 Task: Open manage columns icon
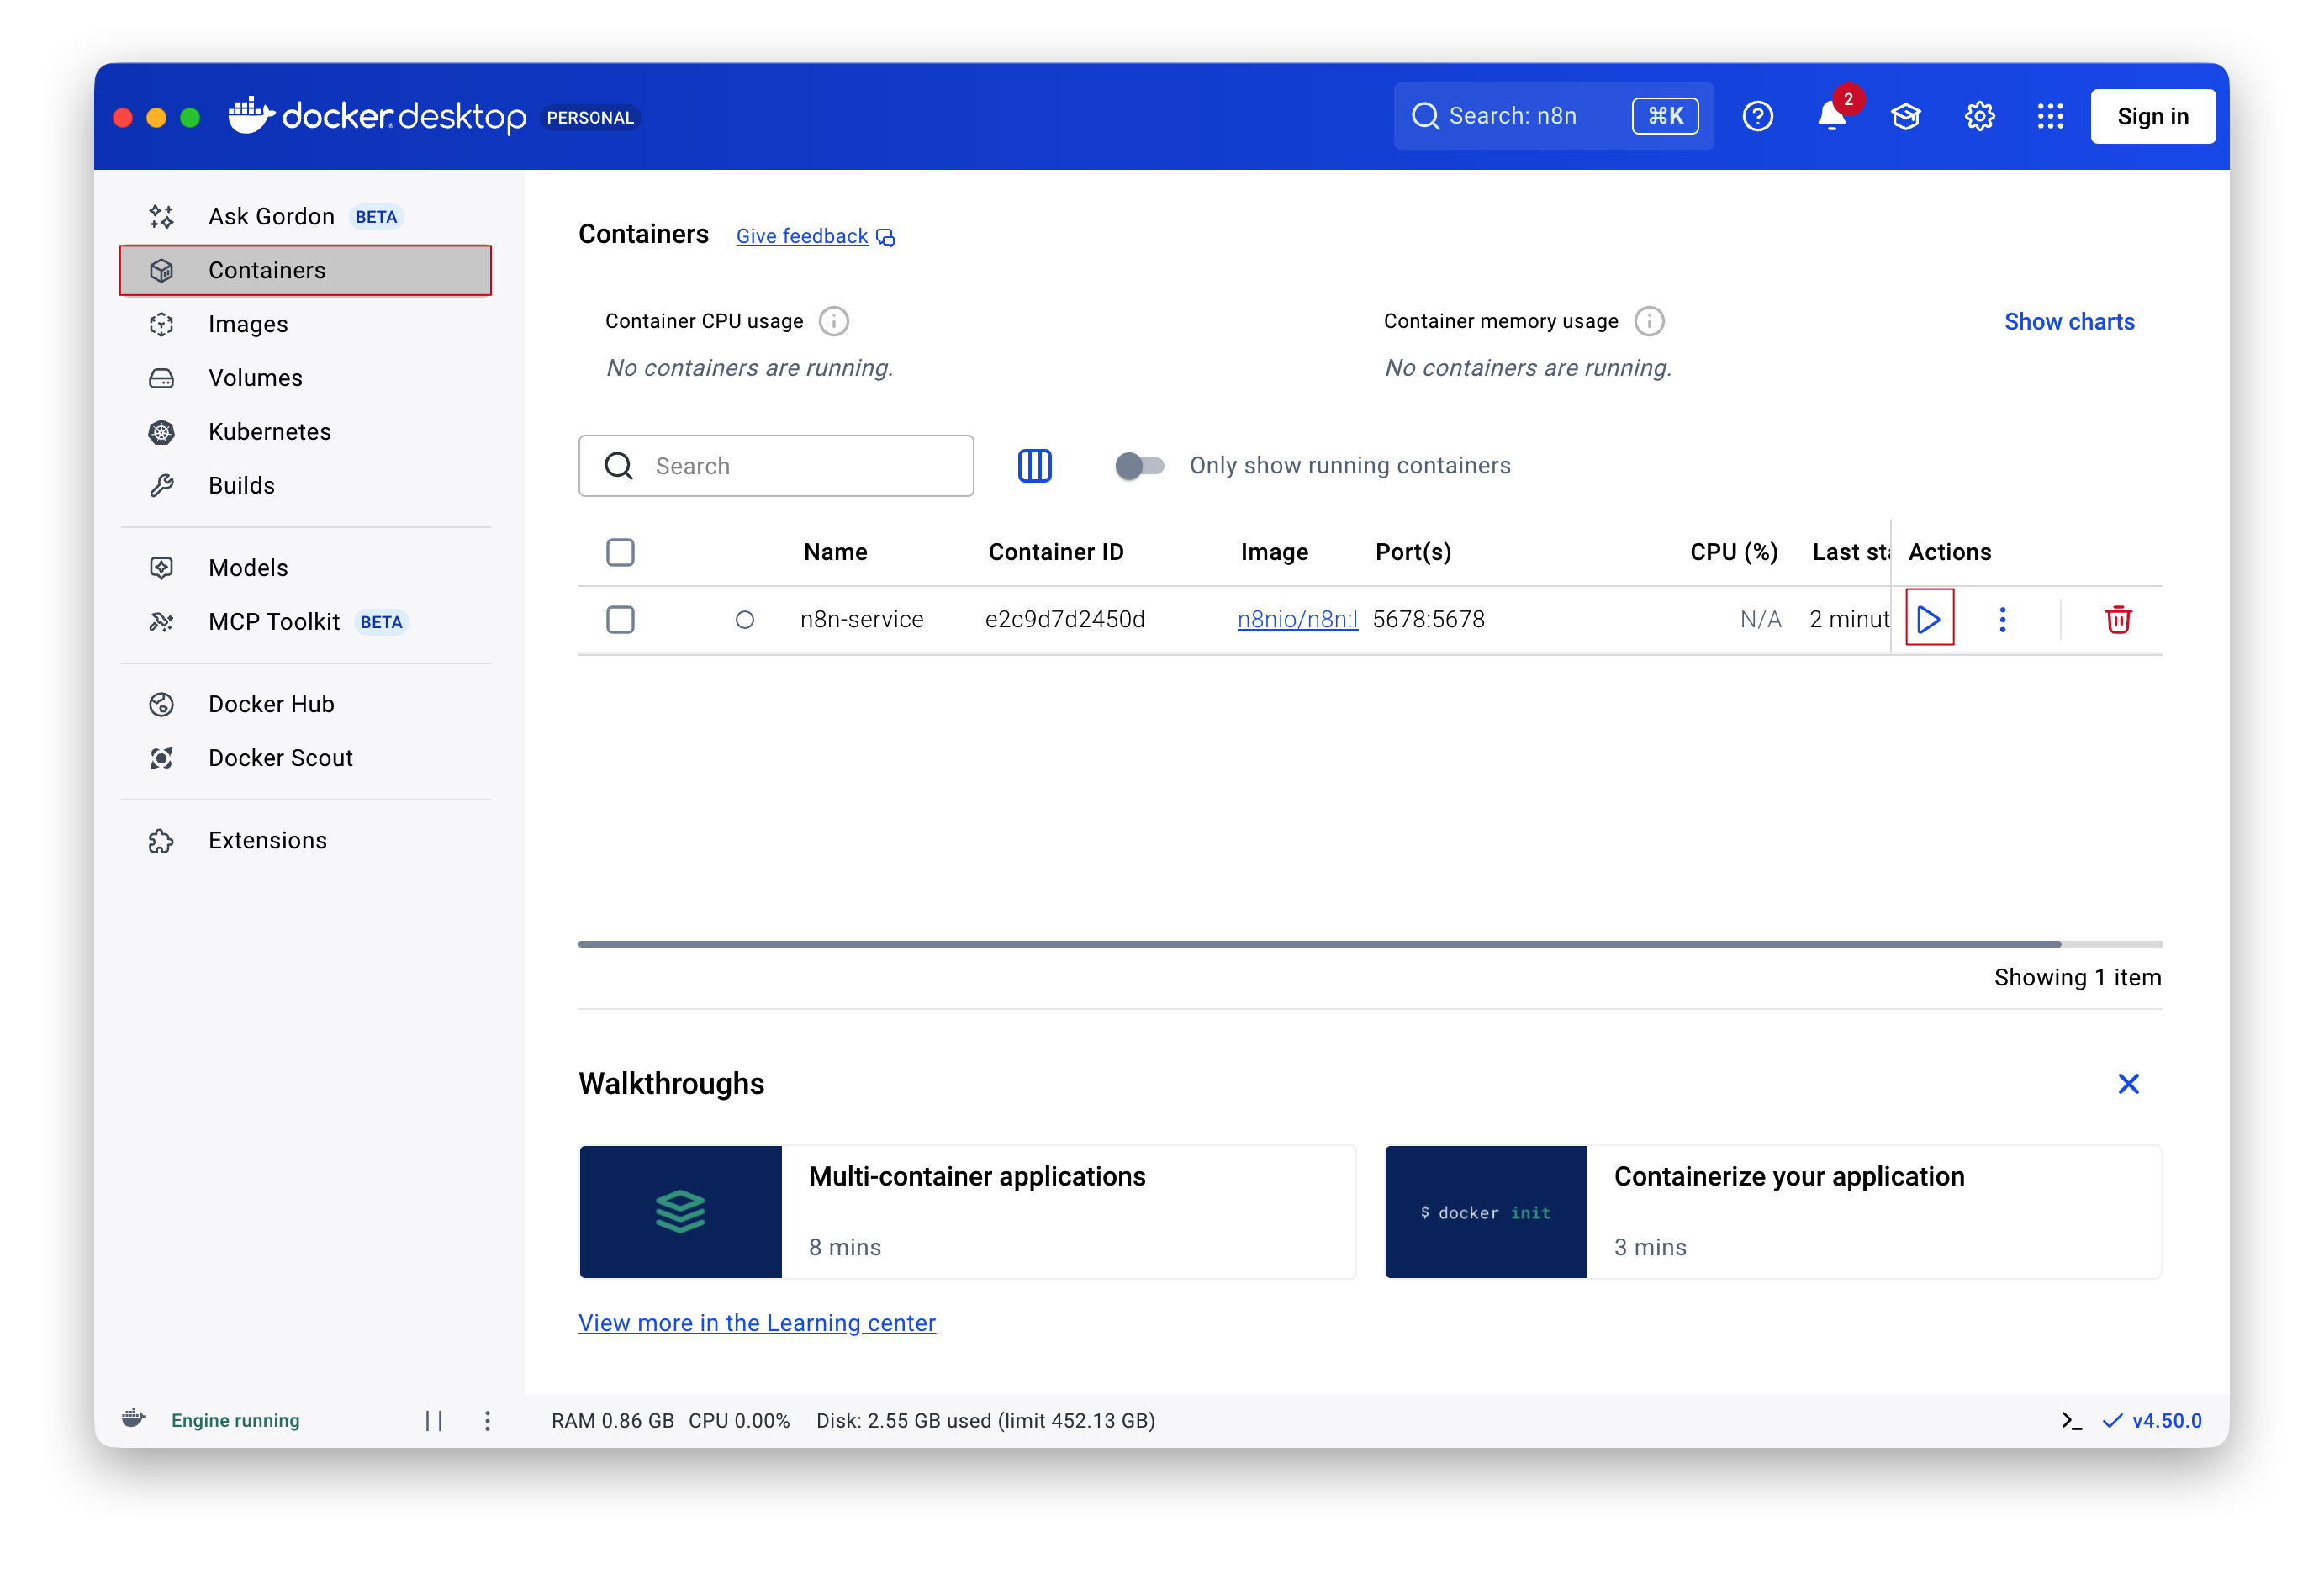click(x=1034, y=466)
